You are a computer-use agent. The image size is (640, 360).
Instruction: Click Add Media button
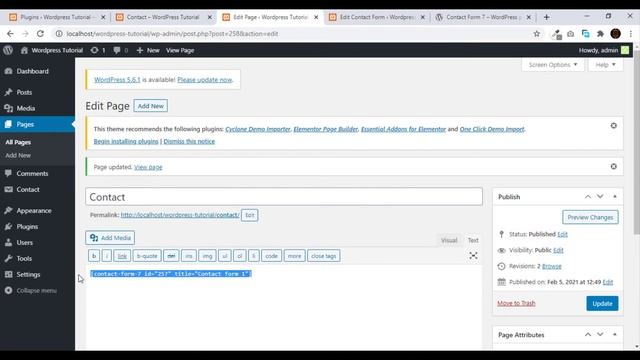click(x=110, y=238)
